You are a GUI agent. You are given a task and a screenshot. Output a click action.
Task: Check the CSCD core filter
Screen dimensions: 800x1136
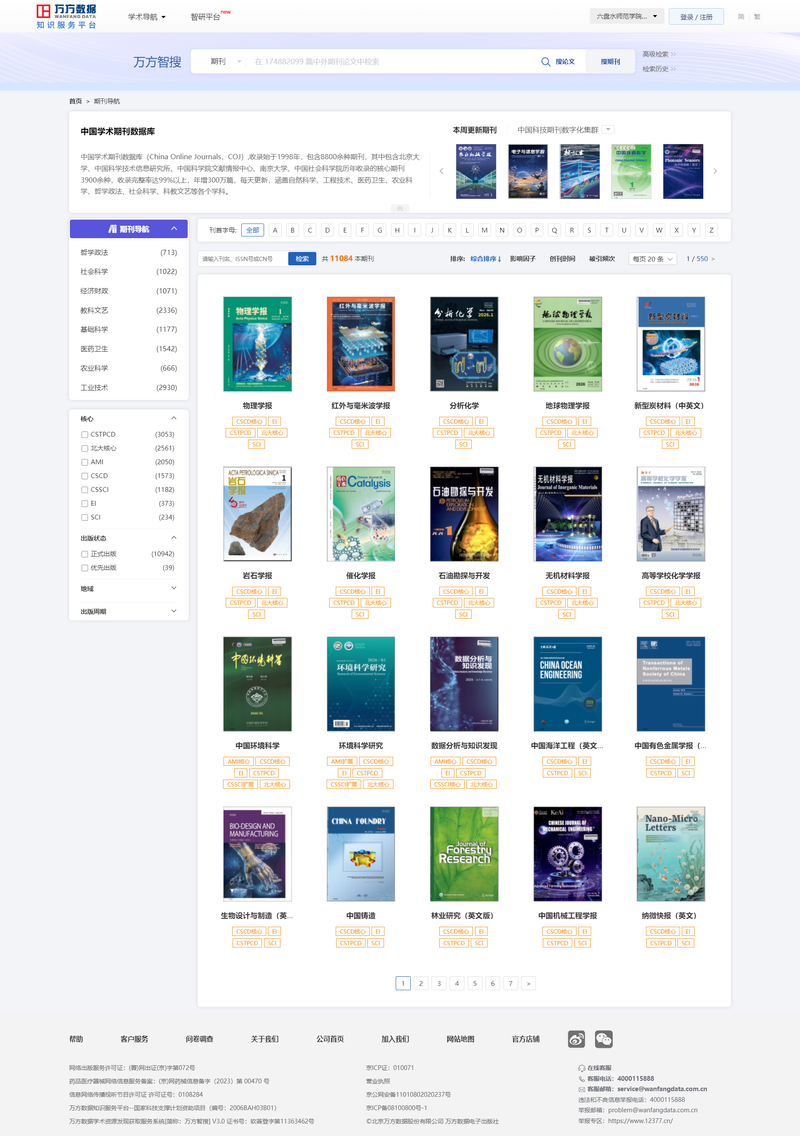point(84,476)
